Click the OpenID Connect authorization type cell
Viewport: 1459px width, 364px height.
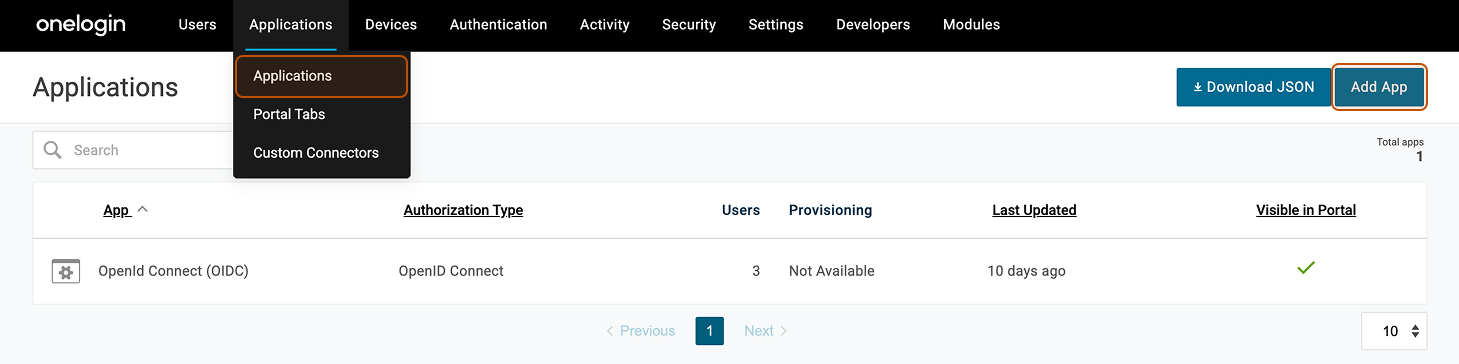451,271
